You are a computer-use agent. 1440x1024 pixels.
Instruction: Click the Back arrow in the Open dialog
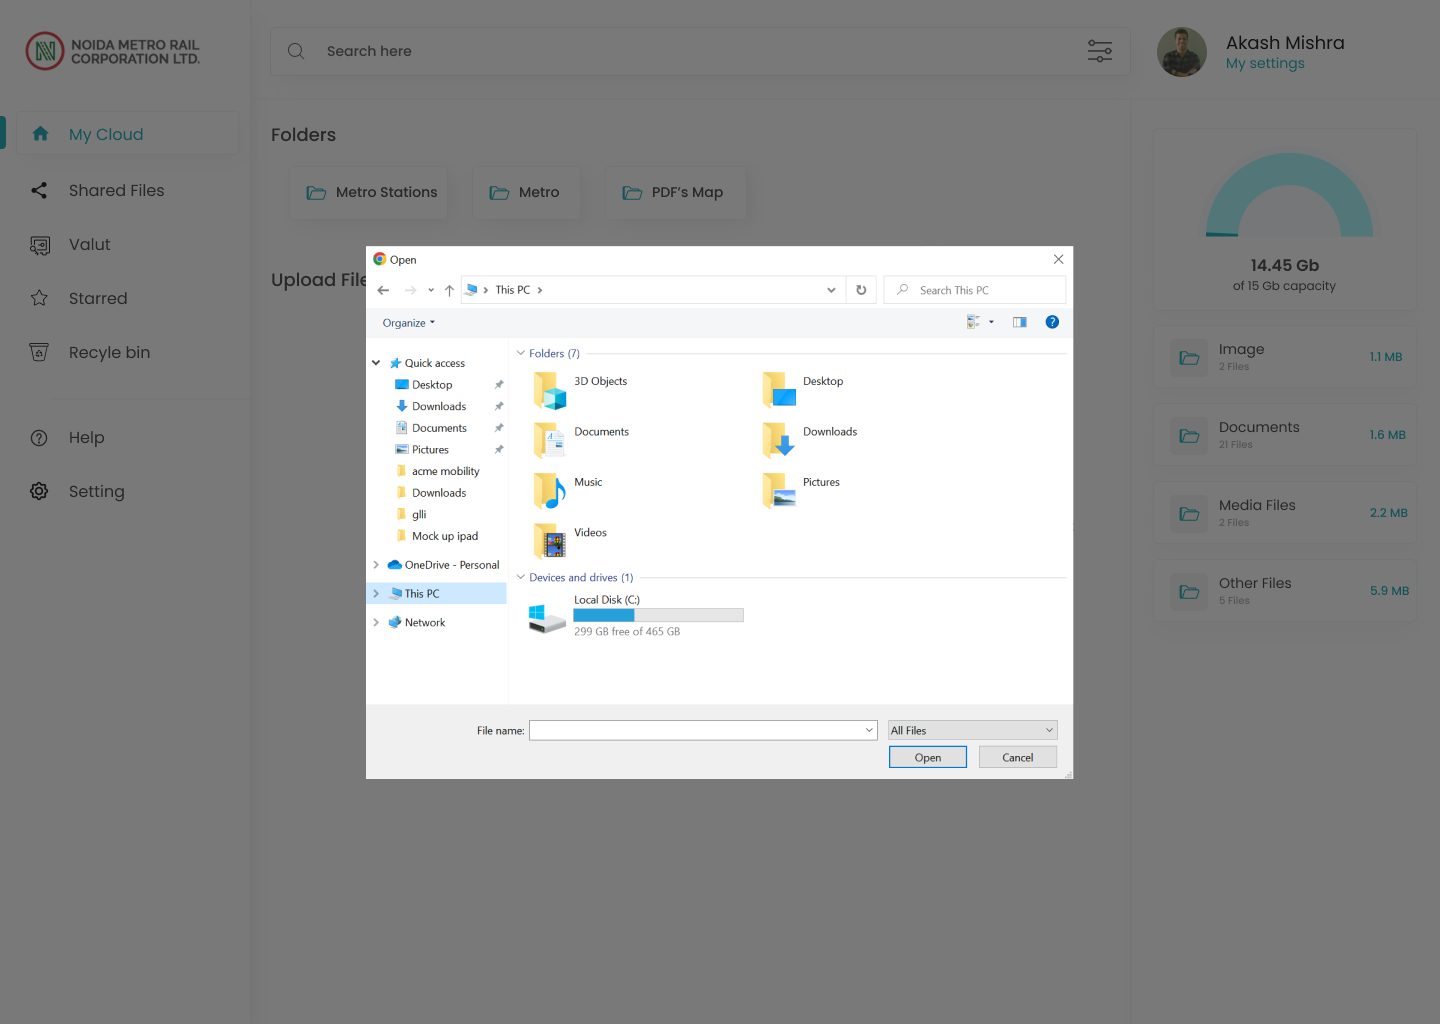point(383,290)
